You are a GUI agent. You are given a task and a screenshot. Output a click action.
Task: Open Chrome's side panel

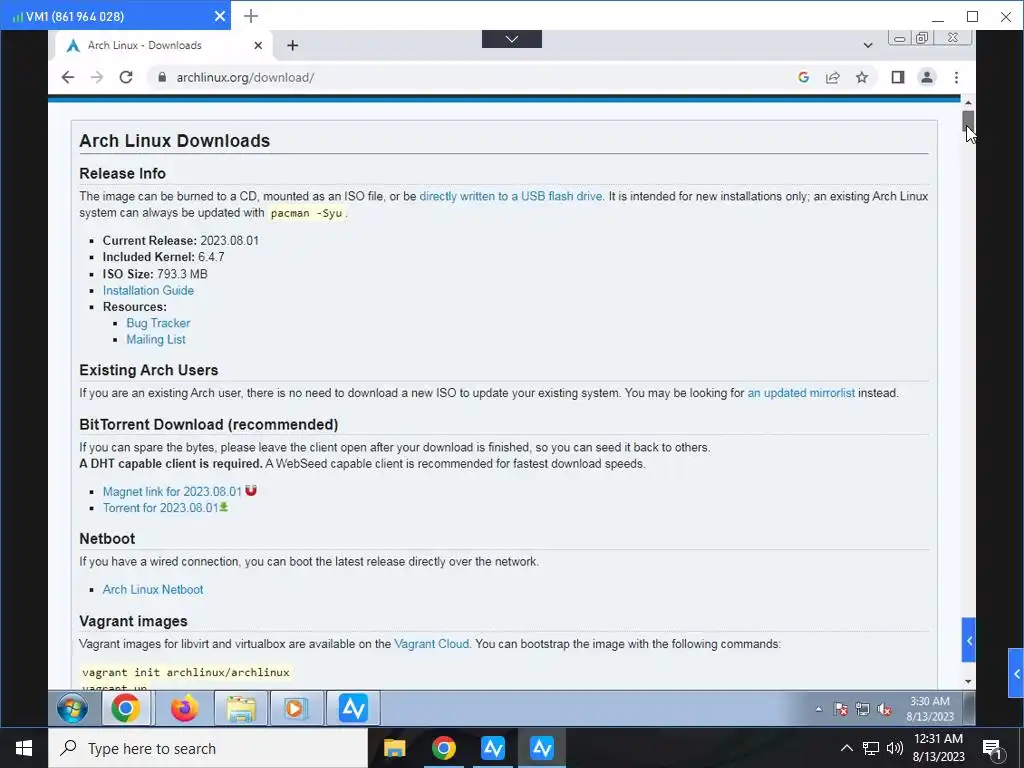[x=898, y=77]
